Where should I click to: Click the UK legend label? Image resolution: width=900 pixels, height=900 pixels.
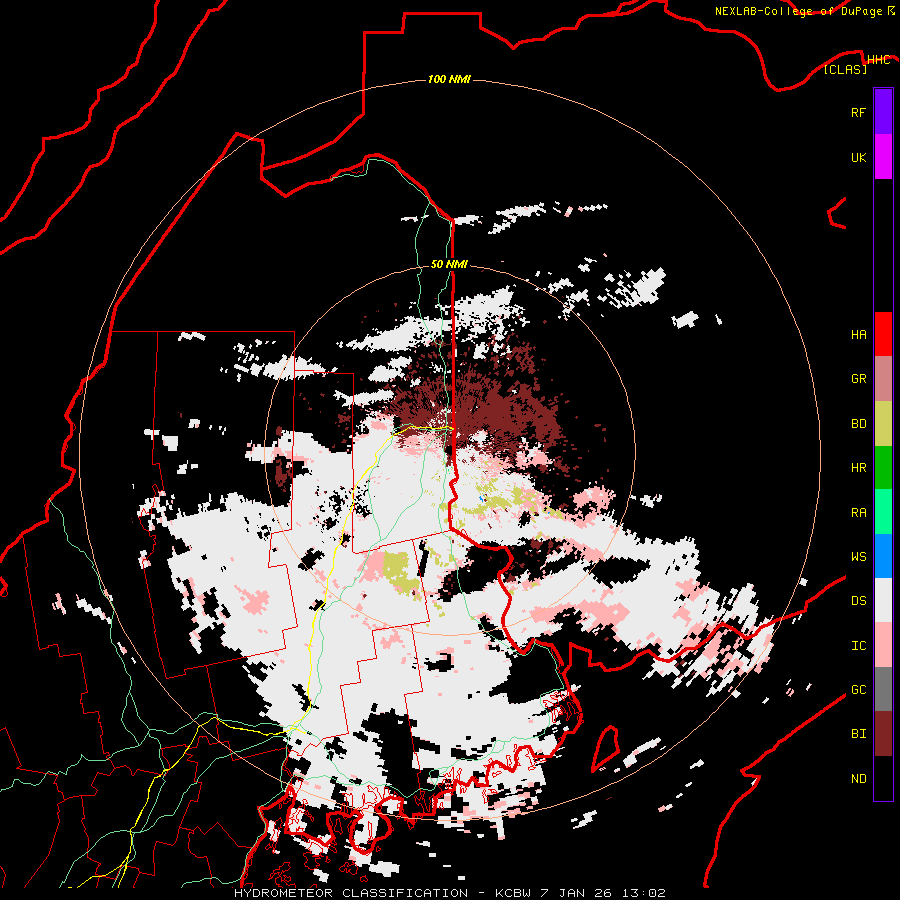point(858,157)
